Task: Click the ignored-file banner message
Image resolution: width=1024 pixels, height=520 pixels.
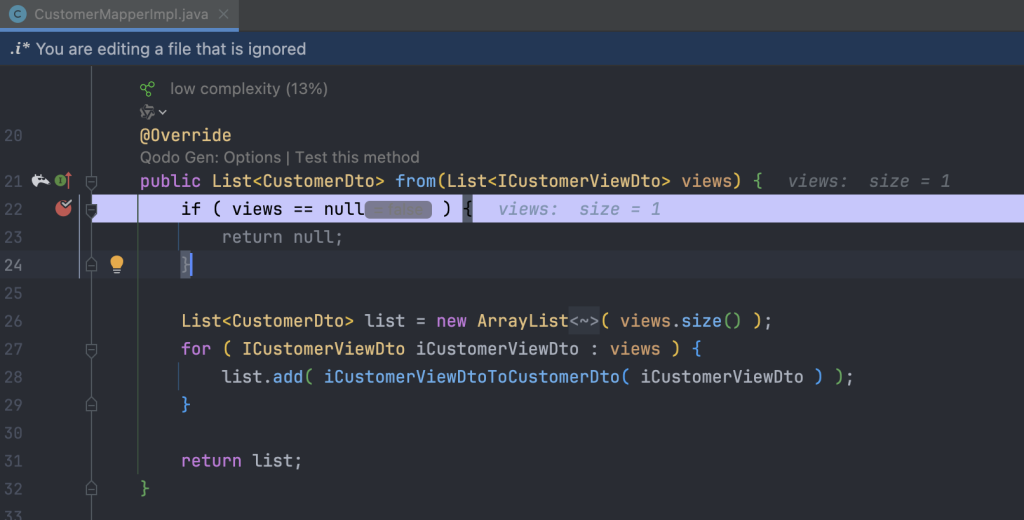Action: click(171, 49)
